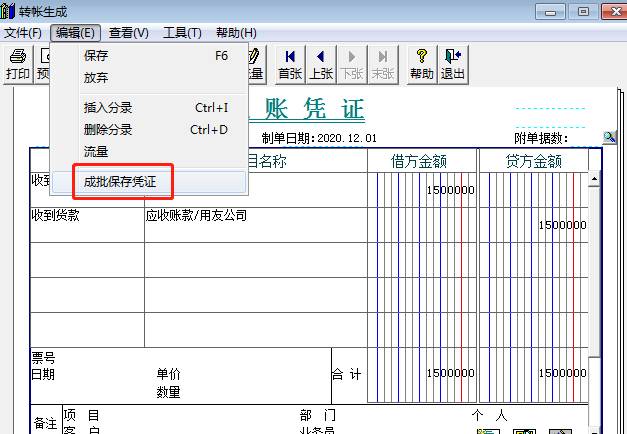
Task: Select 成批保存凭证 menu entry
Action: pyautogui.click(x=150, y=182)
